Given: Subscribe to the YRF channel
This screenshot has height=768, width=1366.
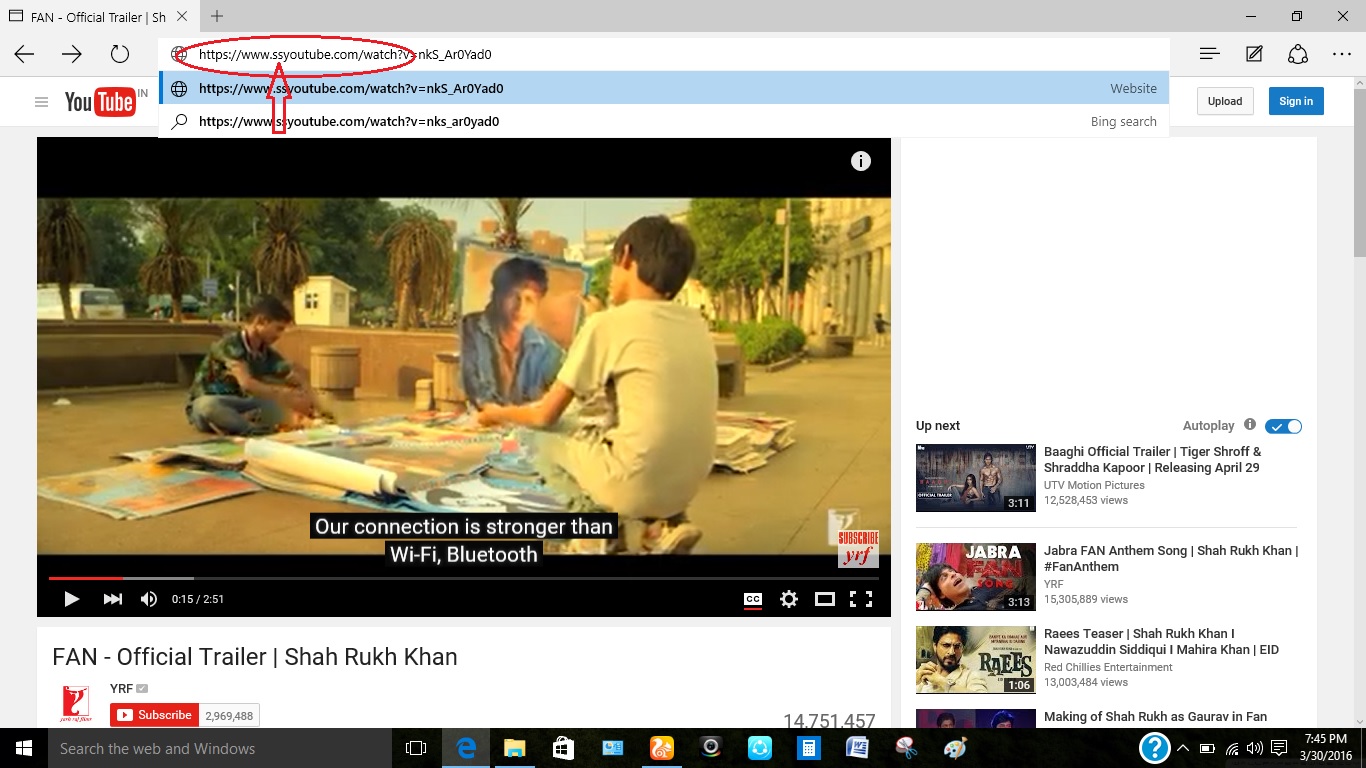Looking at the screenshot, I should (x=154, y=715).
